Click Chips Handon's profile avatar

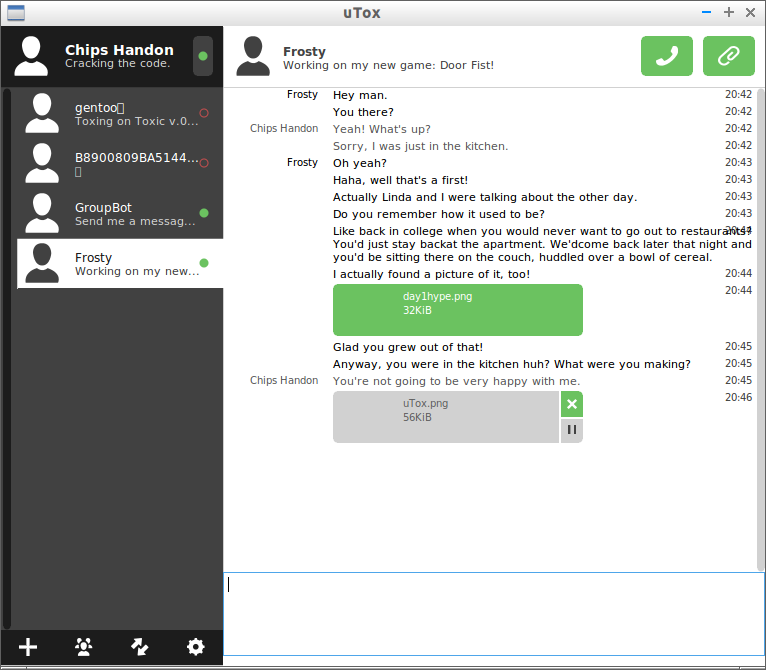pos(31,56)
